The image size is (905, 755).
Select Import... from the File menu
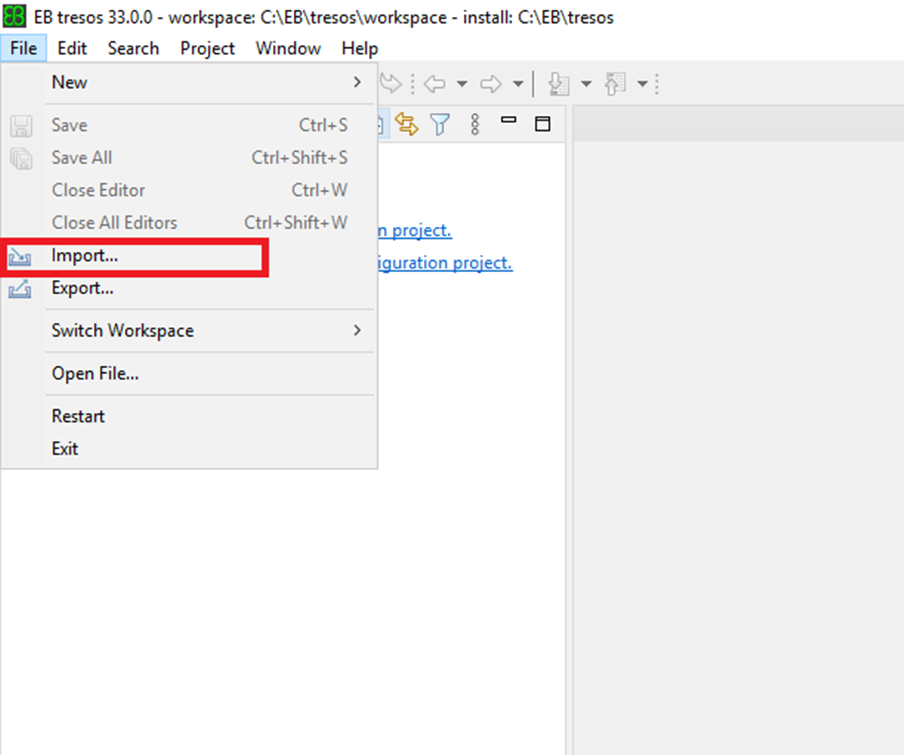(85, 256)
